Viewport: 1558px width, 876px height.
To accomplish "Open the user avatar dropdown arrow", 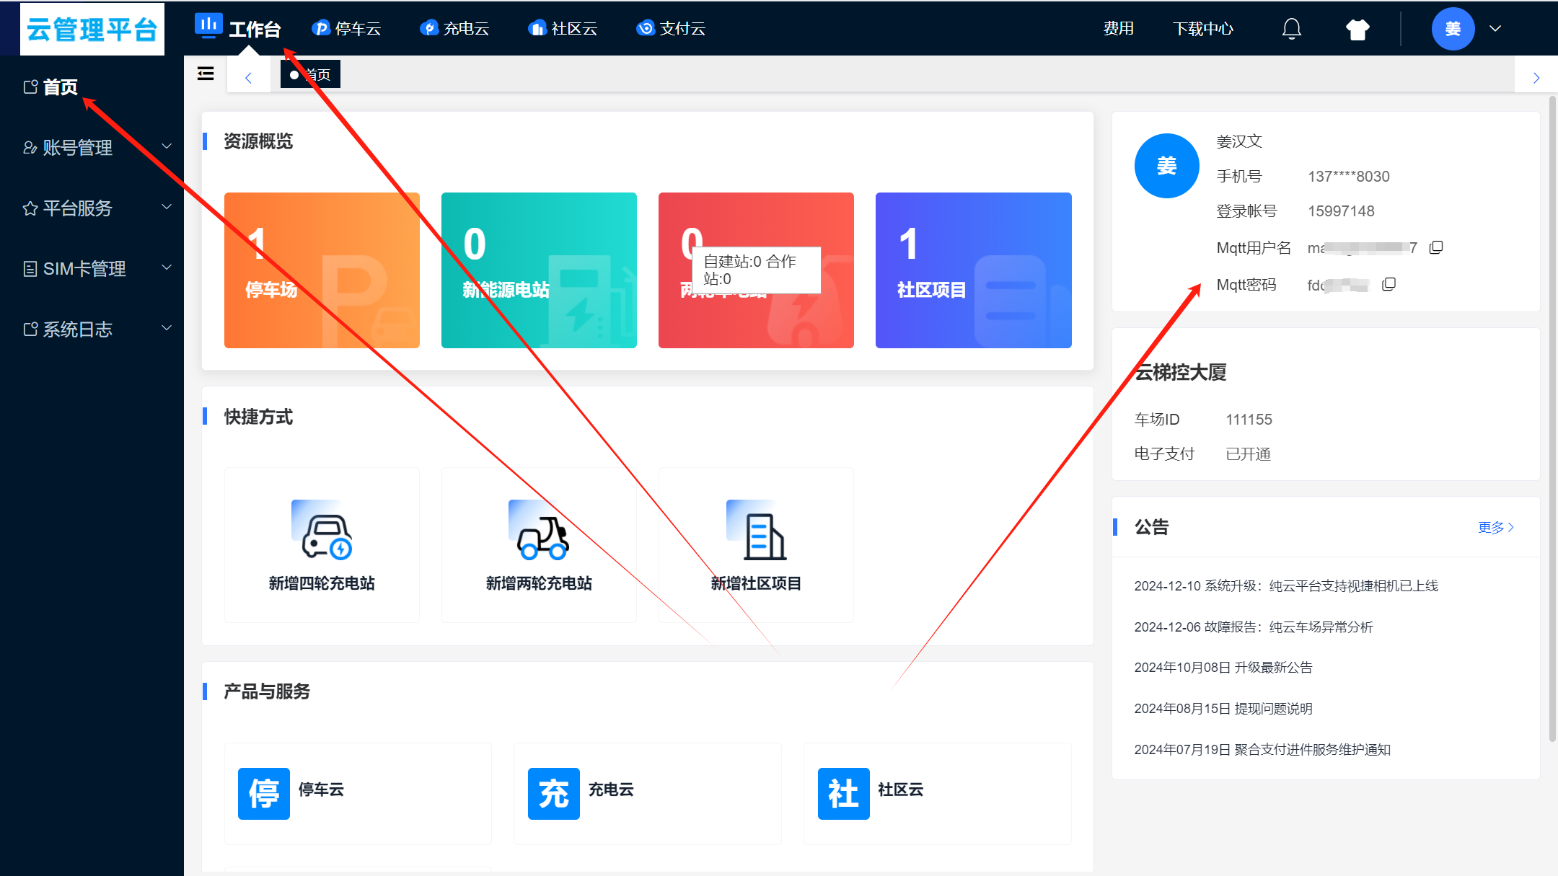I will click(x=1495, y=29).
